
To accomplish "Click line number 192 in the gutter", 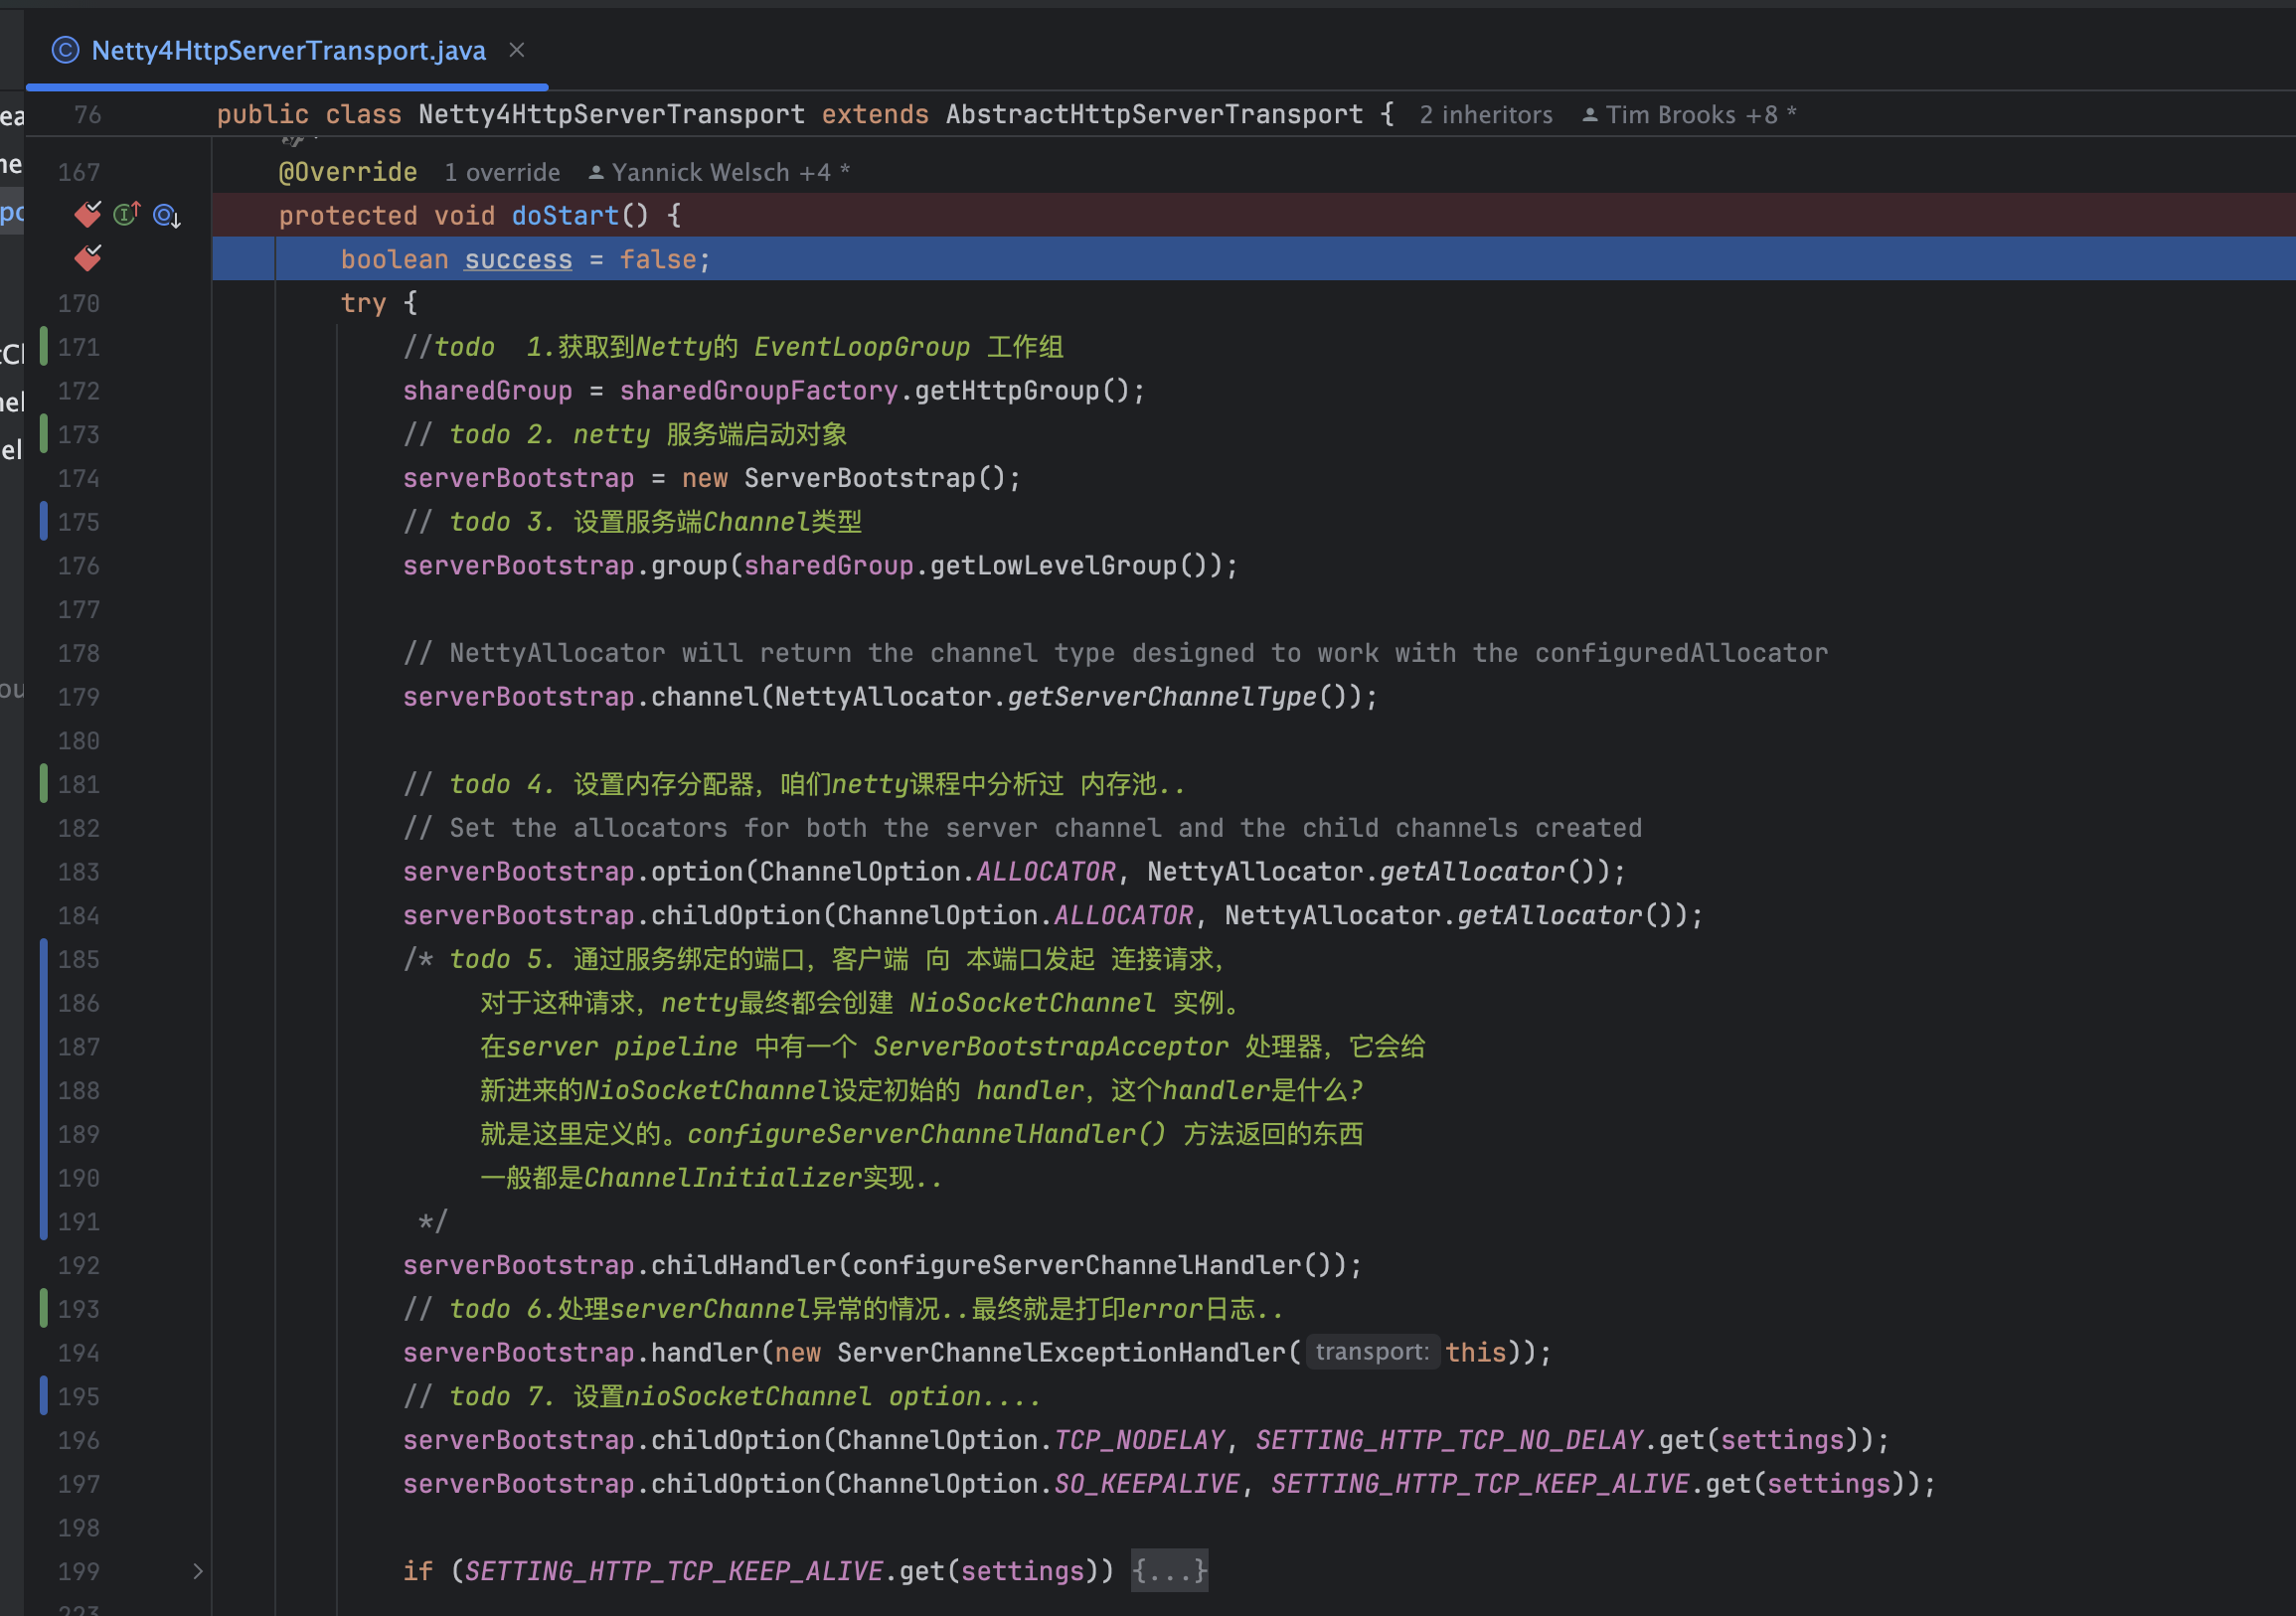I will (x=79, y=1265).
